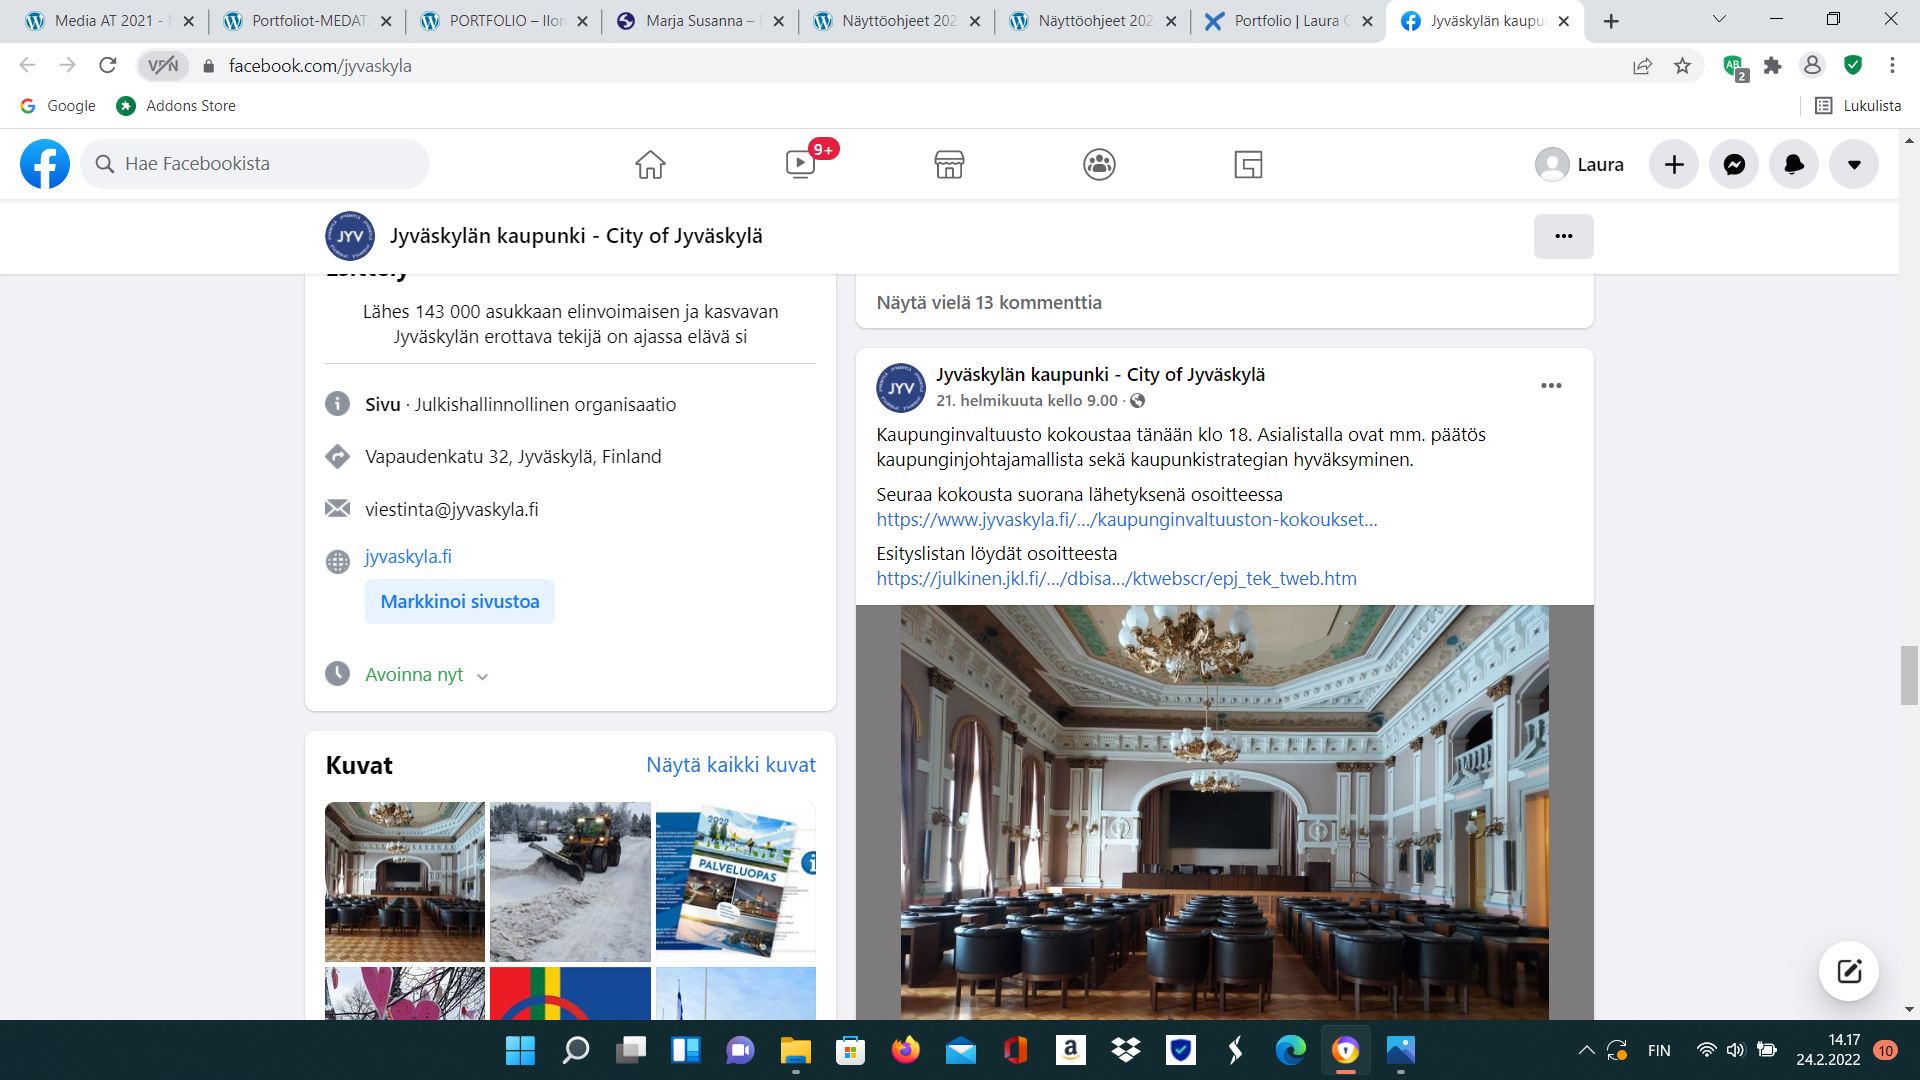This screenshot has width=1920, height=1080.
Task: Open File Explorer from taskbar
Action: click(796, 1050)
